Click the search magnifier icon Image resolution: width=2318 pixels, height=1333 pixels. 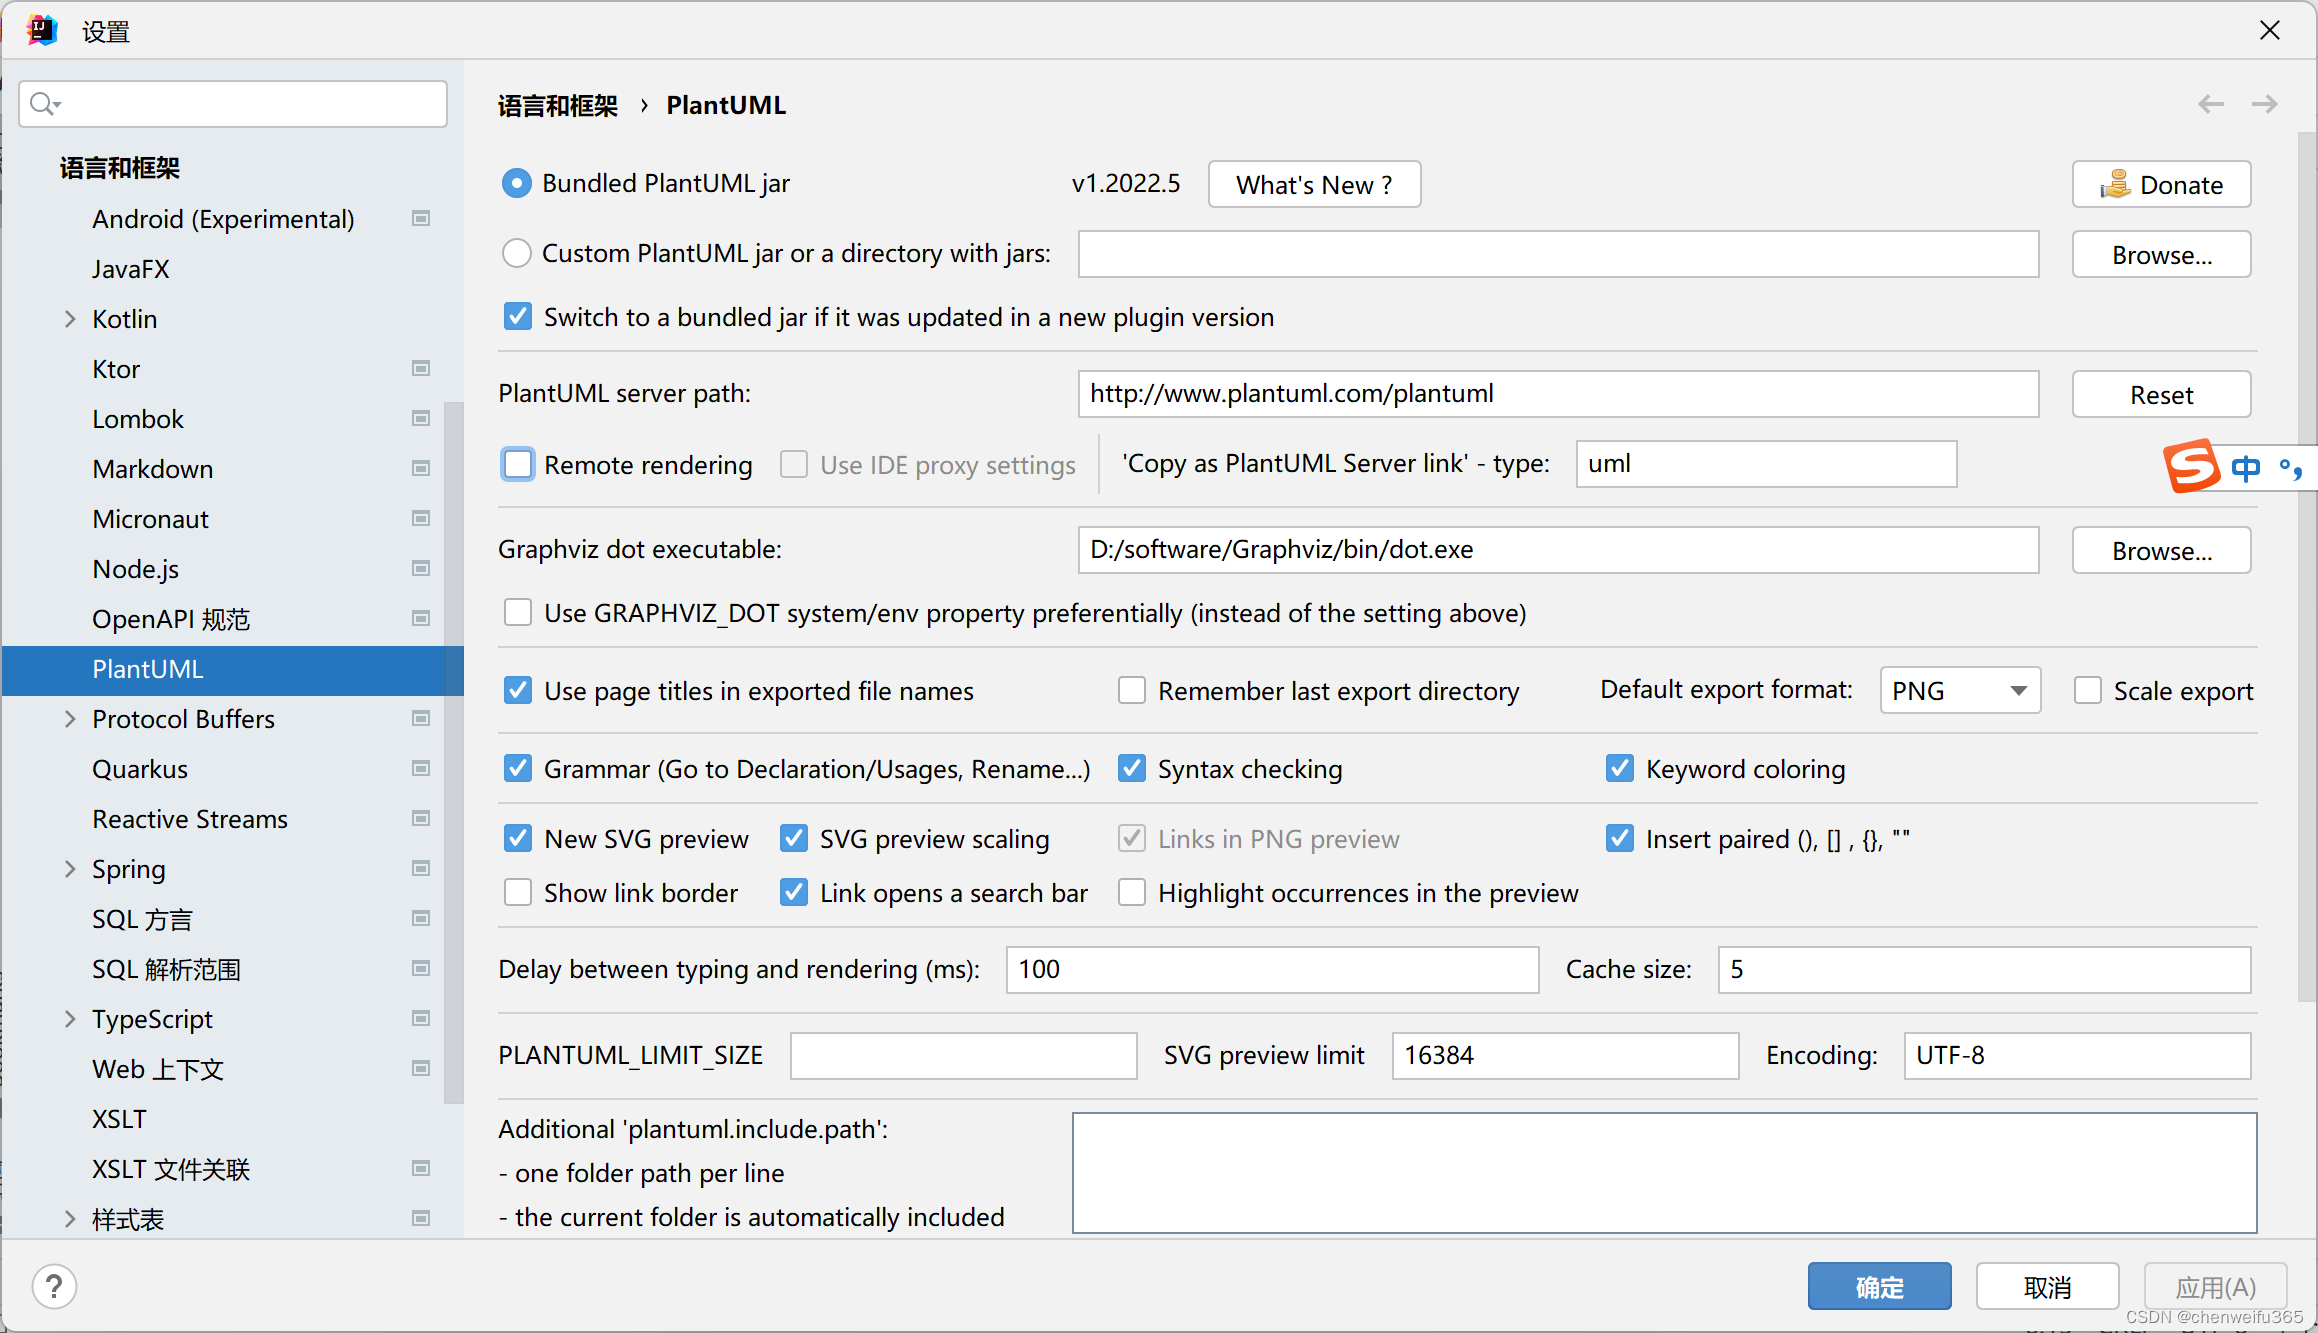tap(43, 104)
